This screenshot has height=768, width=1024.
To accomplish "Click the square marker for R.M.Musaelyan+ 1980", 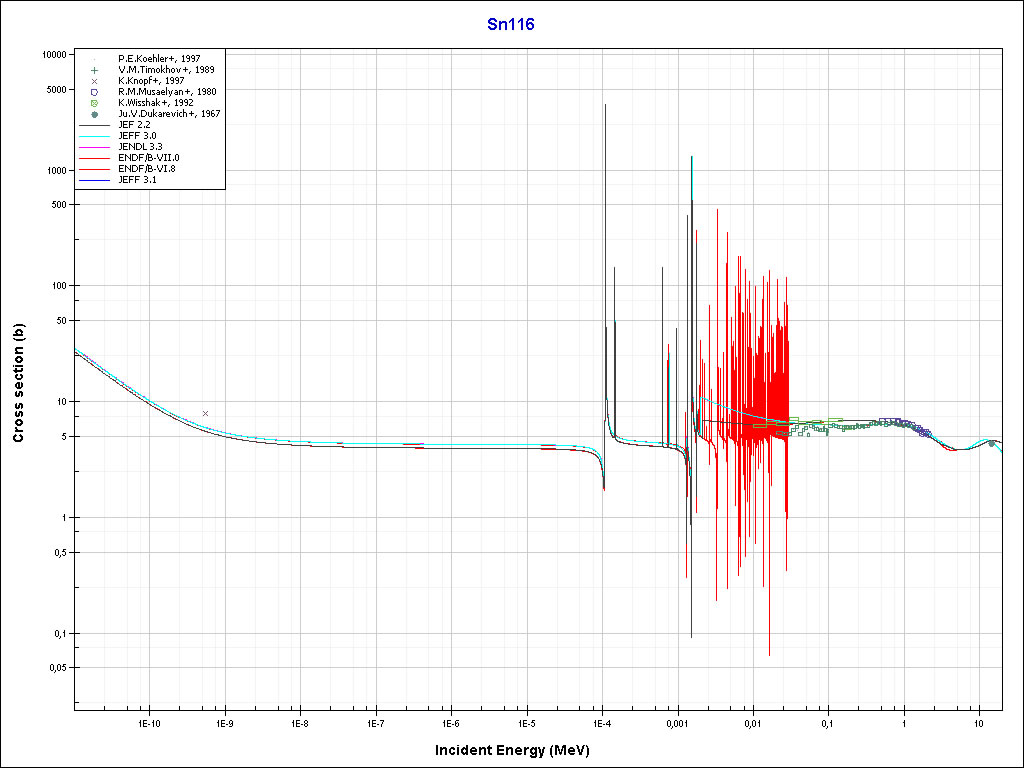I will [x=94, y=92].
